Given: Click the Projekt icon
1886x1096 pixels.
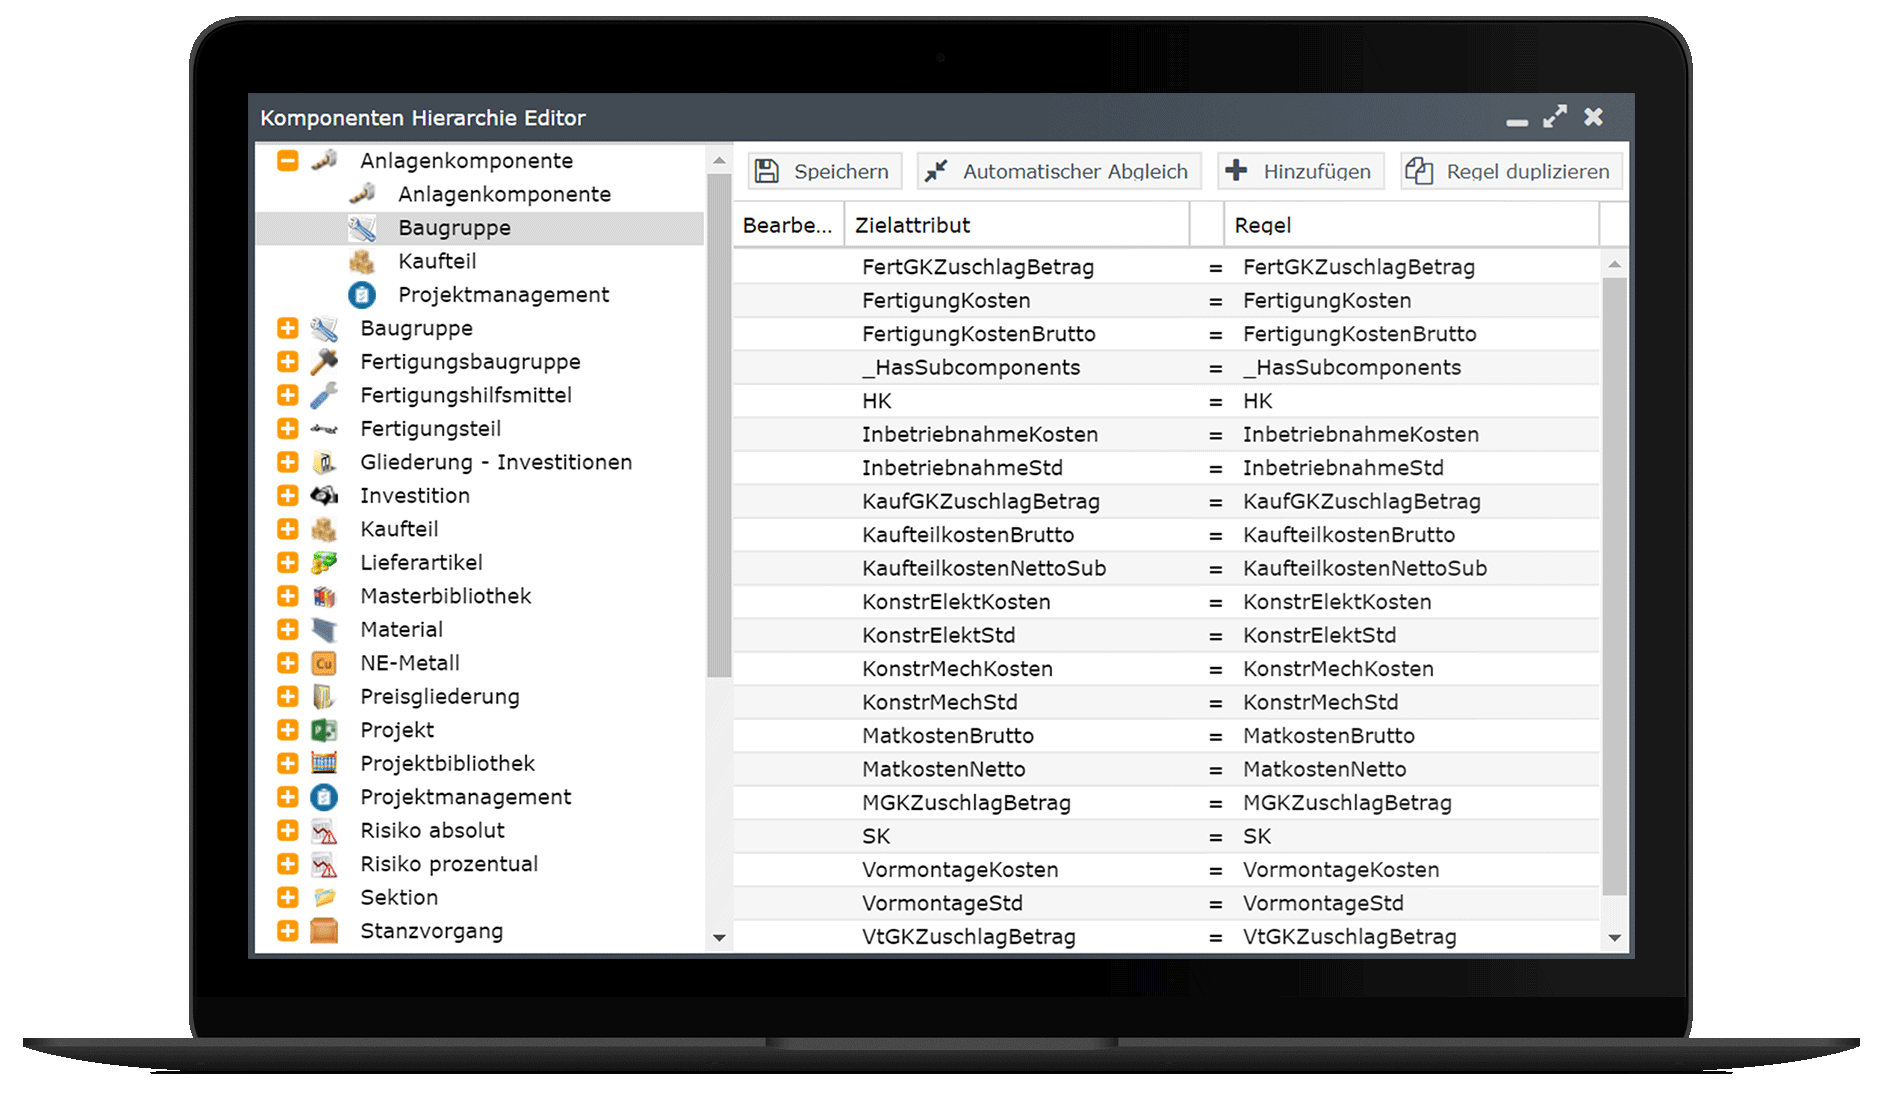Looking at the screenshot, I should click(324, 730).
